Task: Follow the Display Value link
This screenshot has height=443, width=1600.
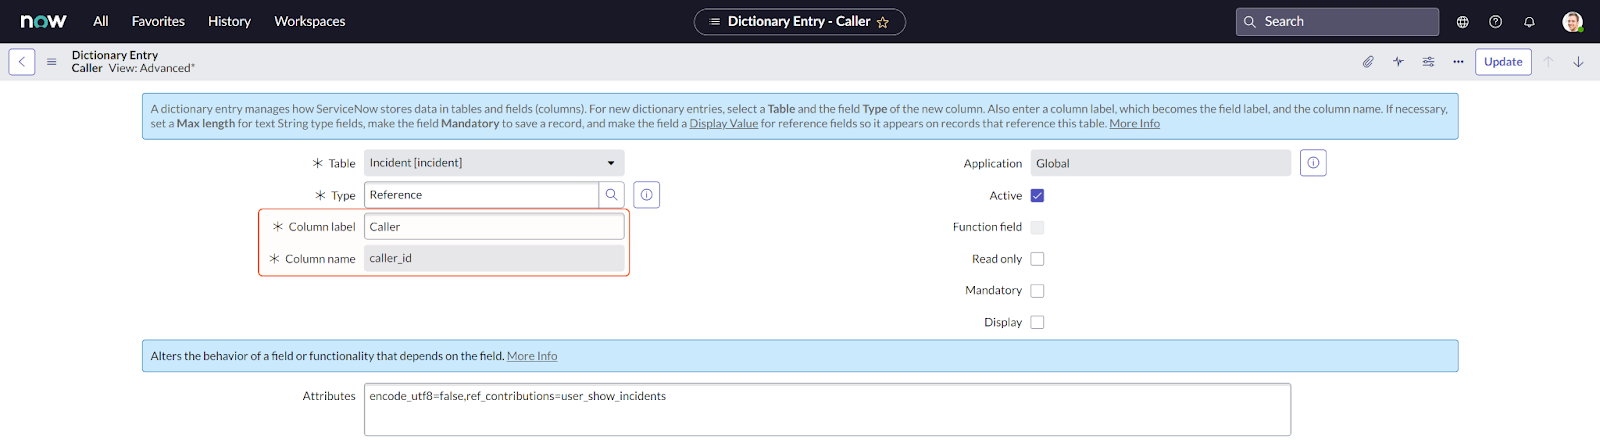Action: click(x=723, y=124)
